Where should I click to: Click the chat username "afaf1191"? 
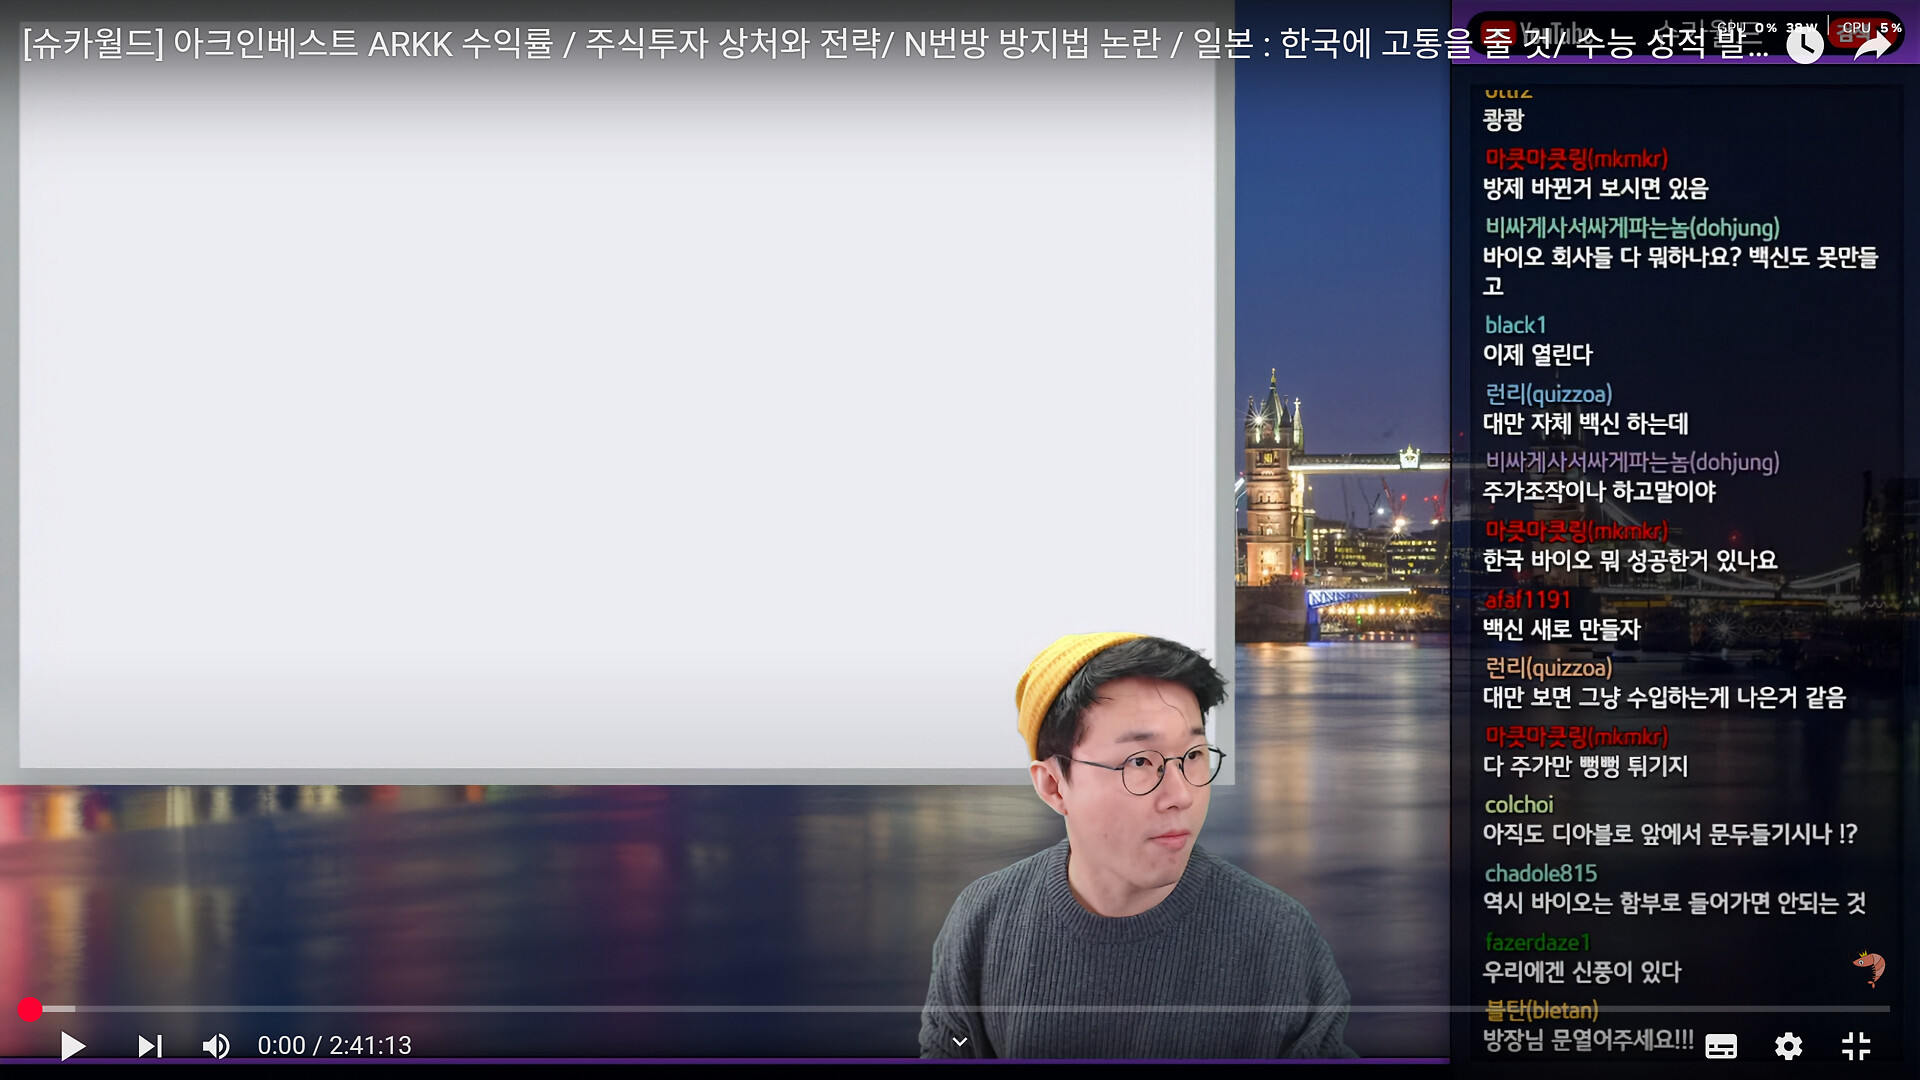(1528, 600)
